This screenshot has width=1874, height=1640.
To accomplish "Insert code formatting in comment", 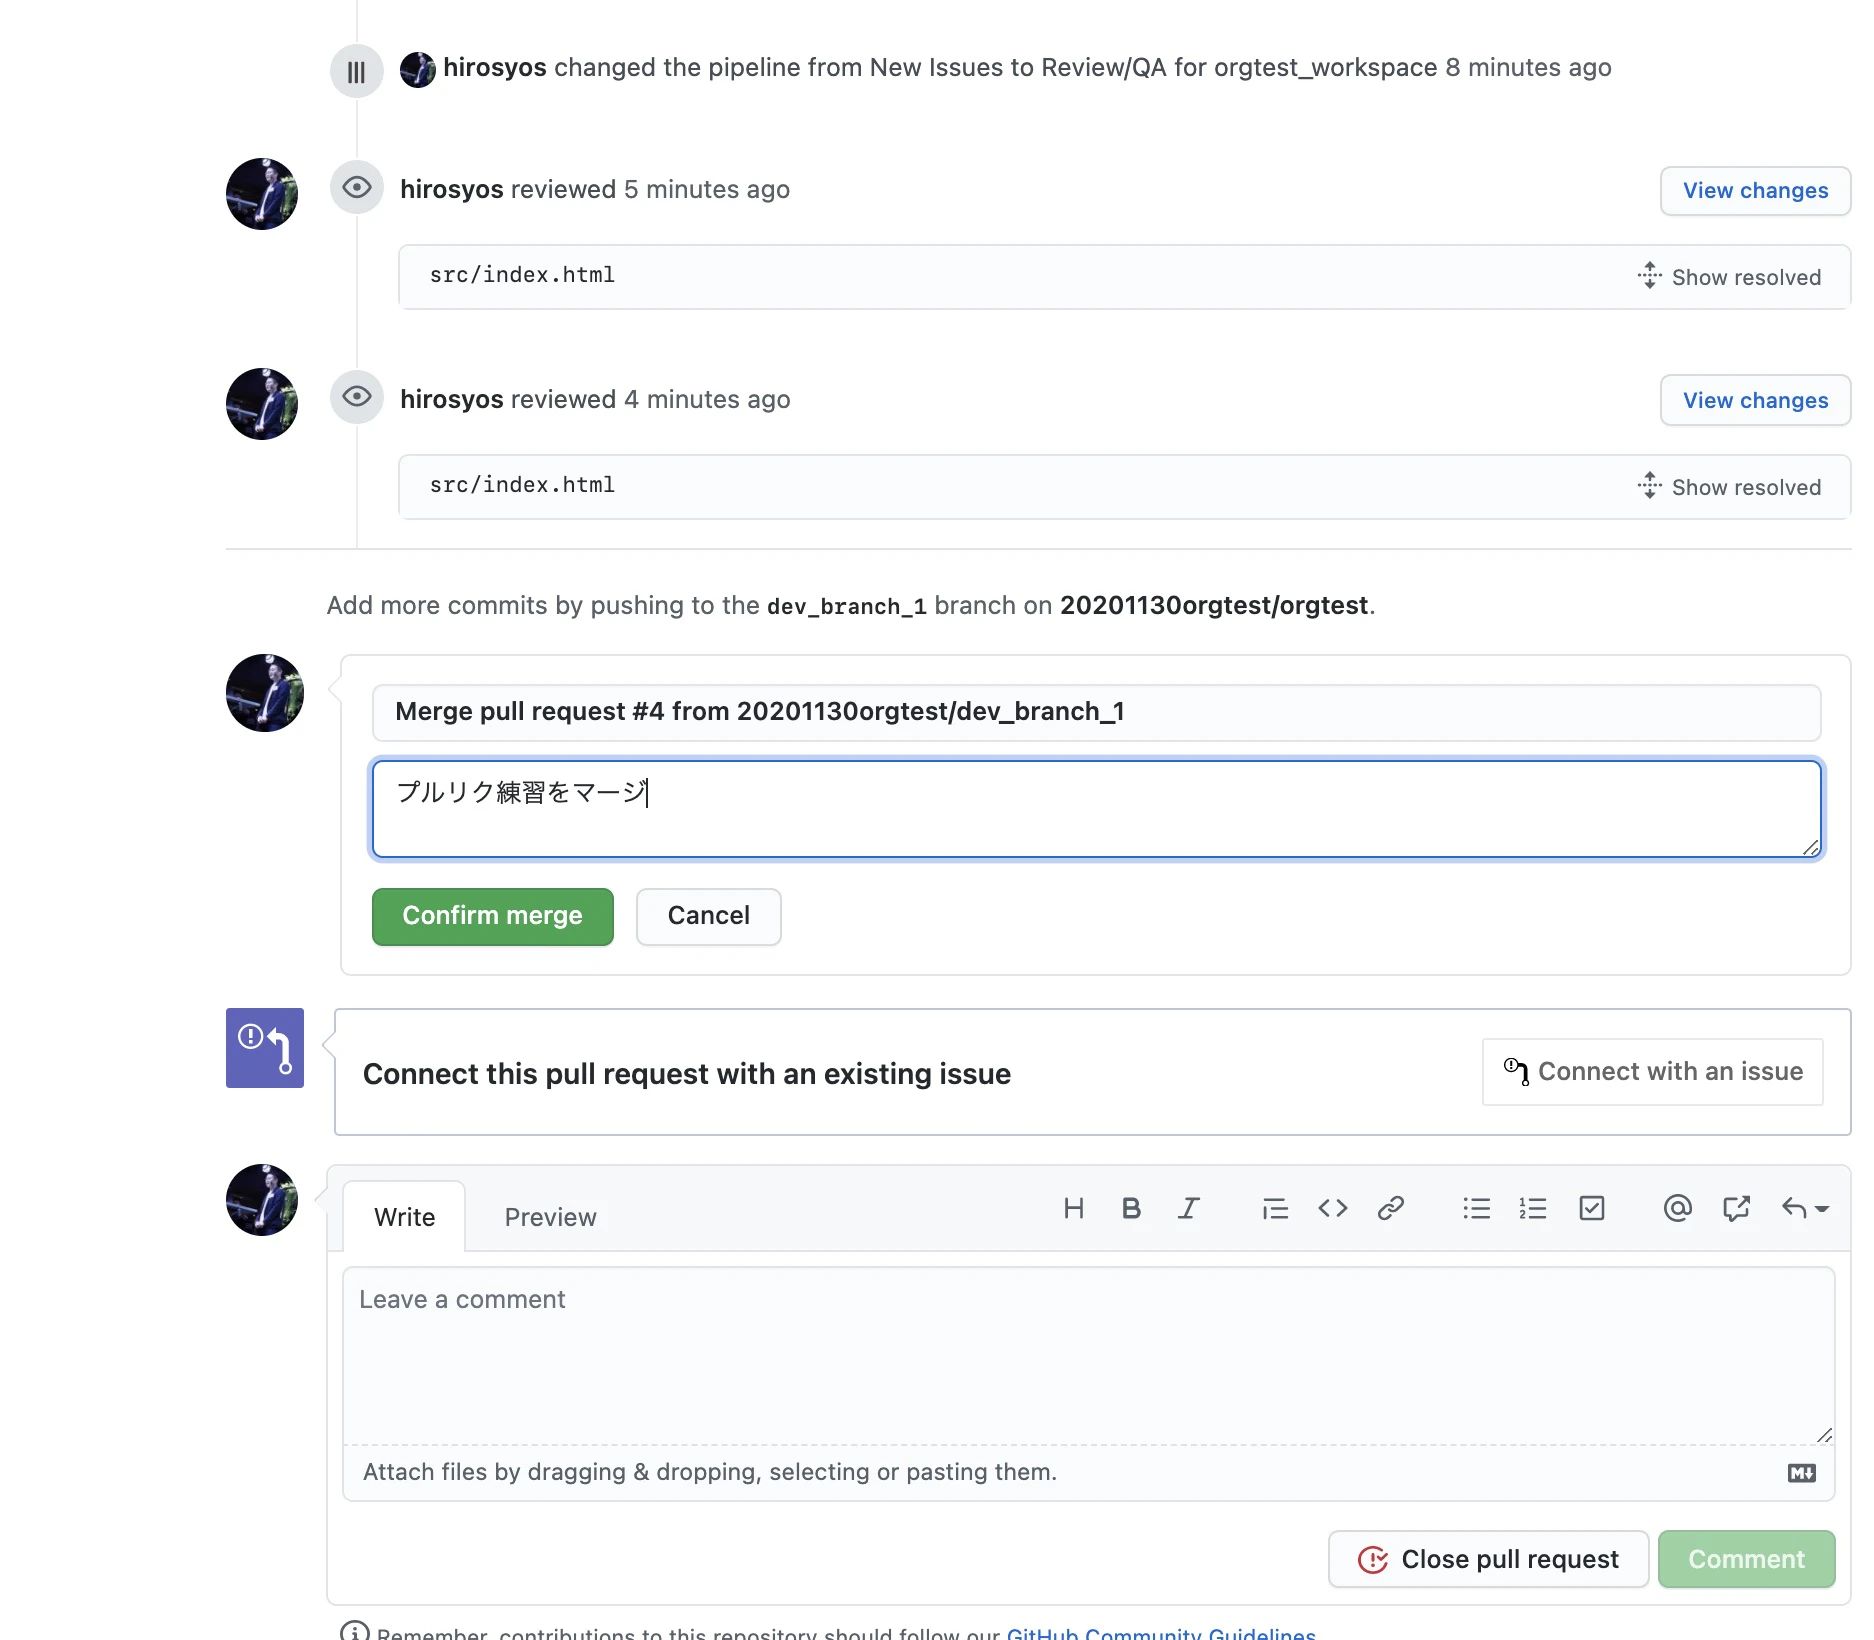I will click(1333, 1209).
